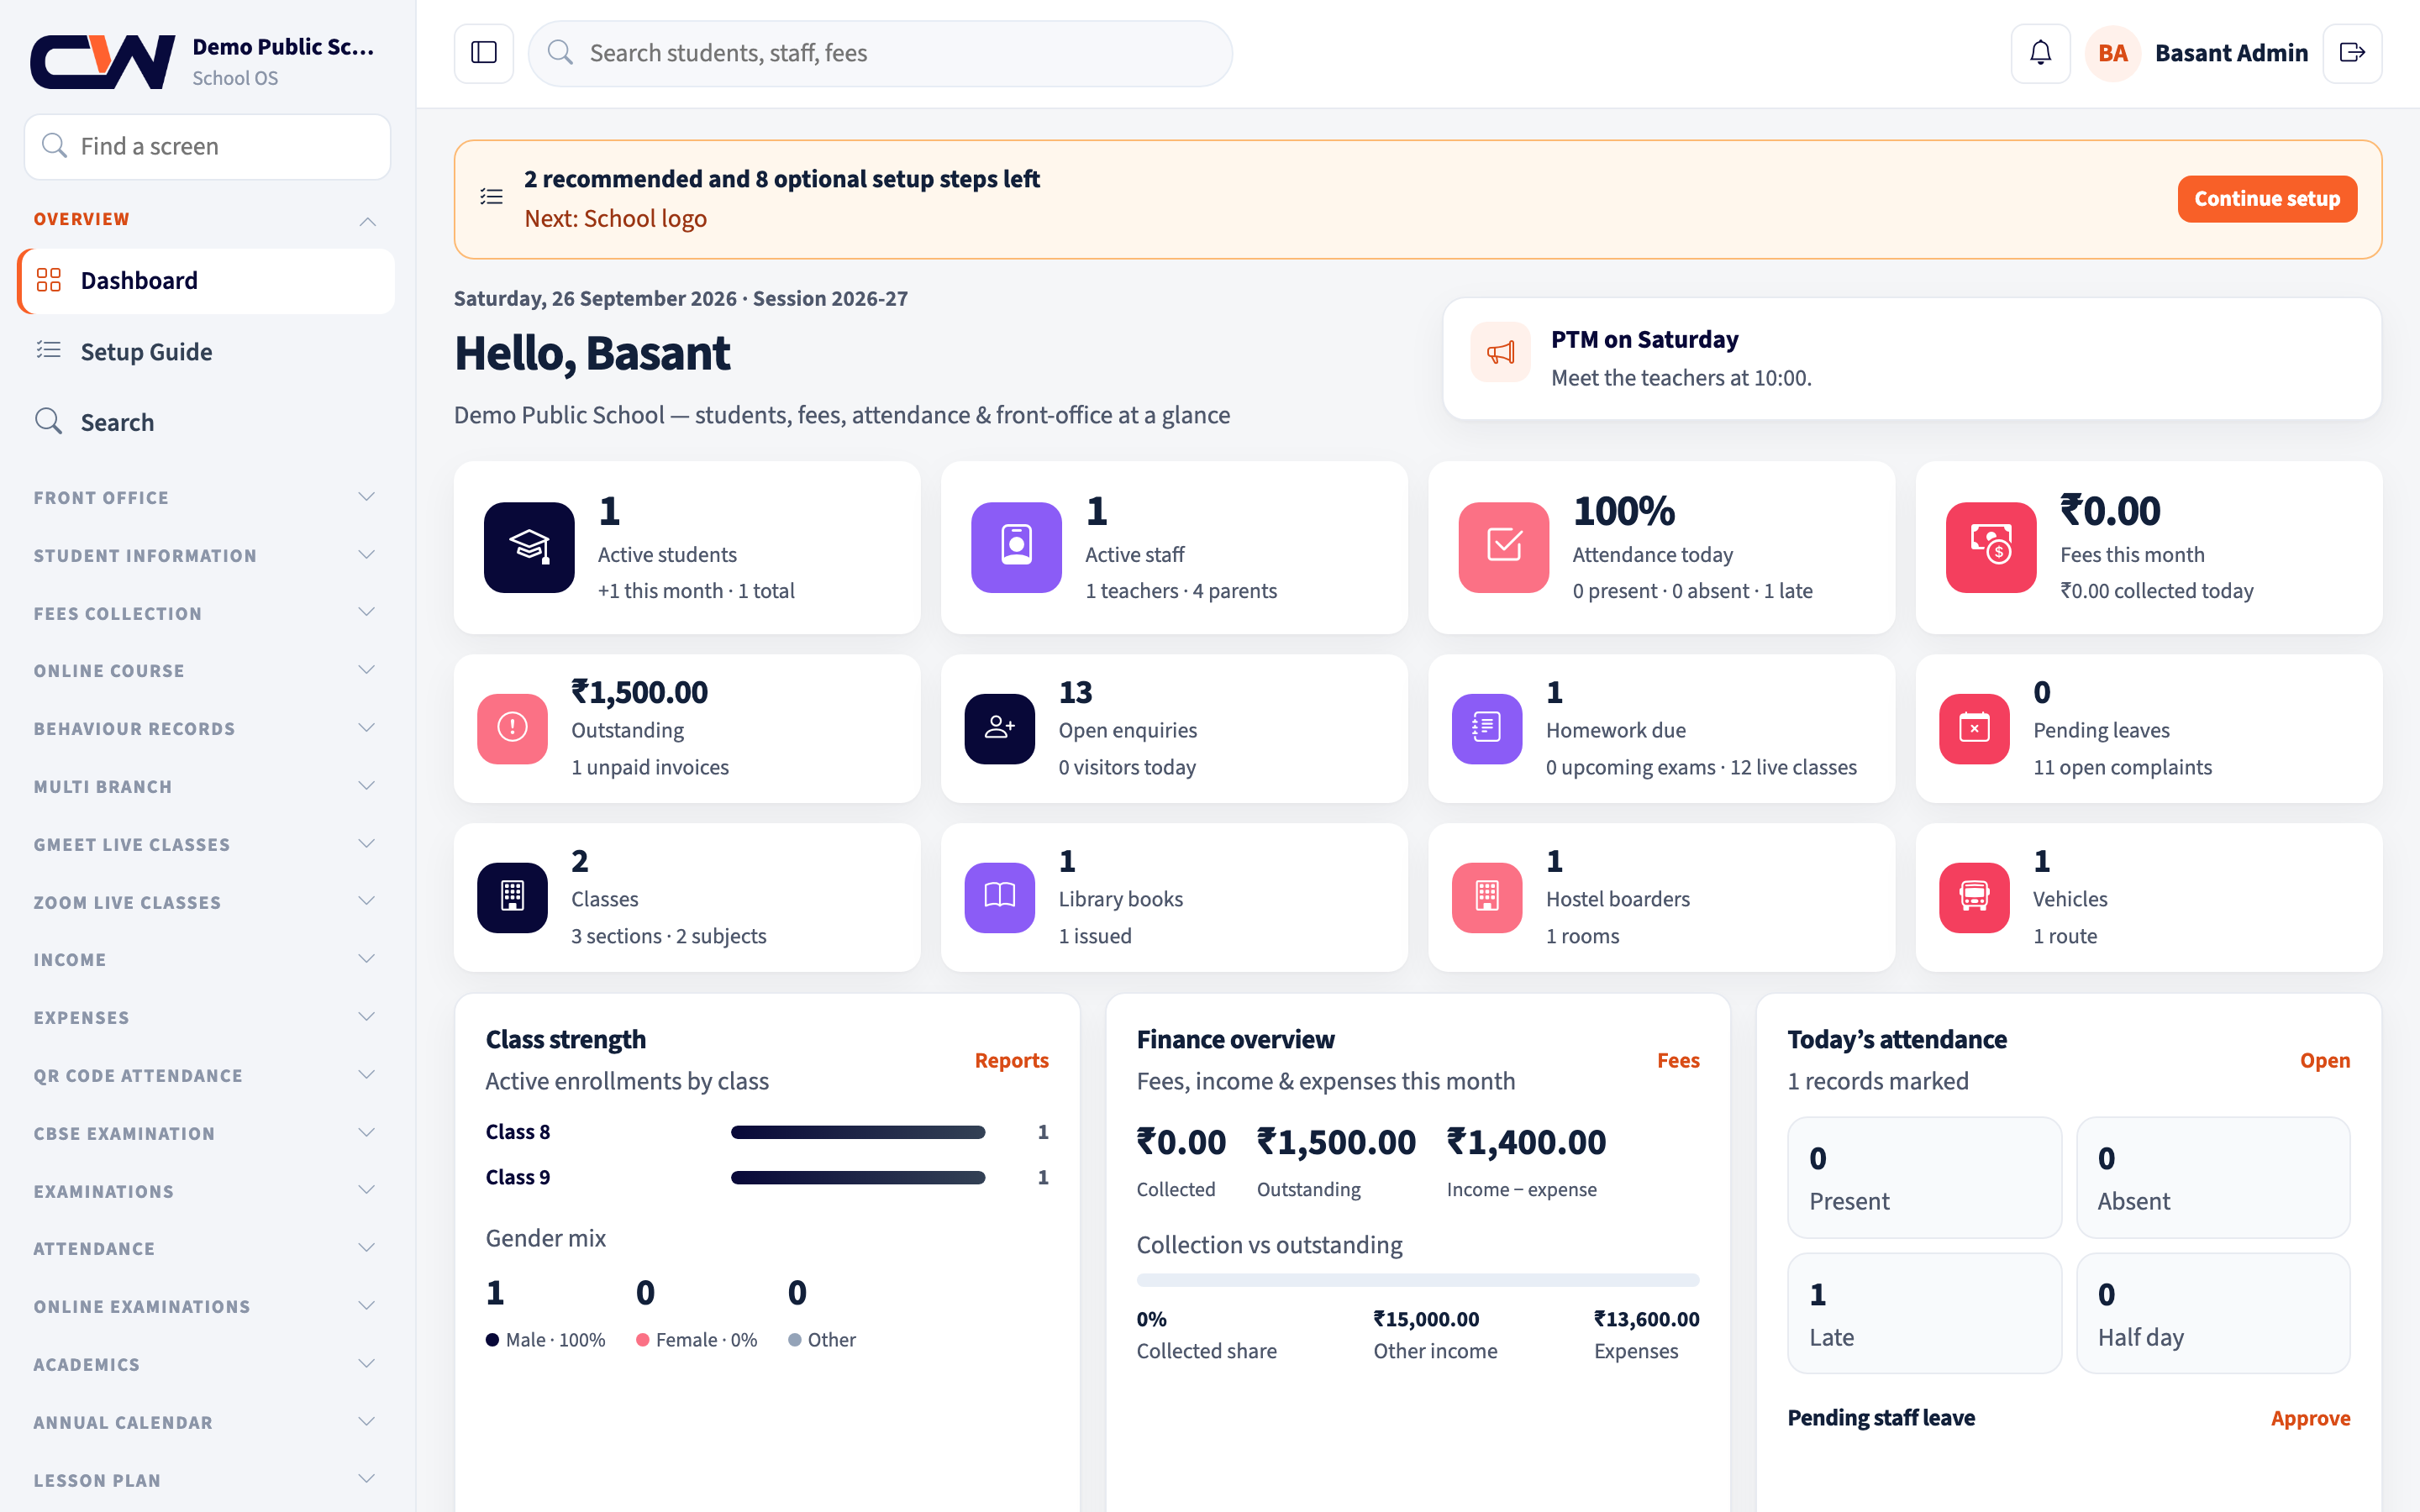Click the CW school logo
This screenshot has height=1512, width=2420.
click(x=103, y=62)
